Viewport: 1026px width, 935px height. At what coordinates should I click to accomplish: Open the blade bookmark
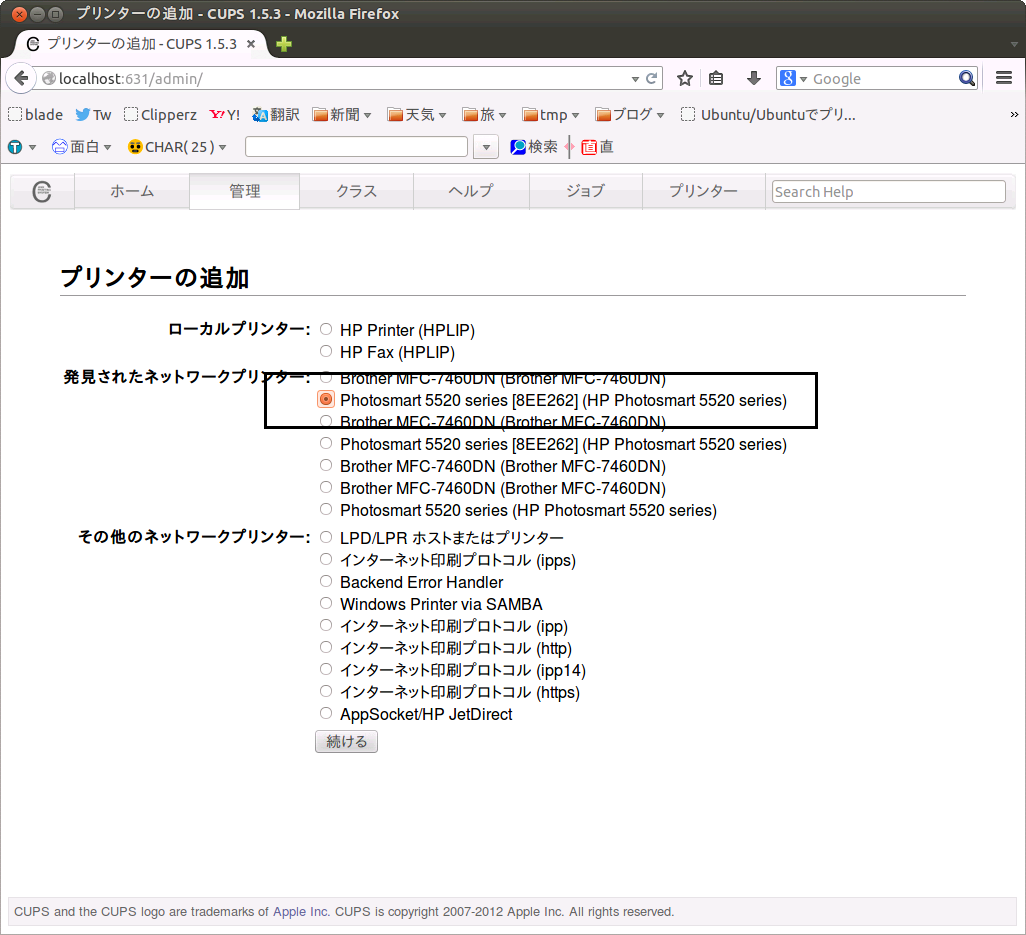pos(35,115)
